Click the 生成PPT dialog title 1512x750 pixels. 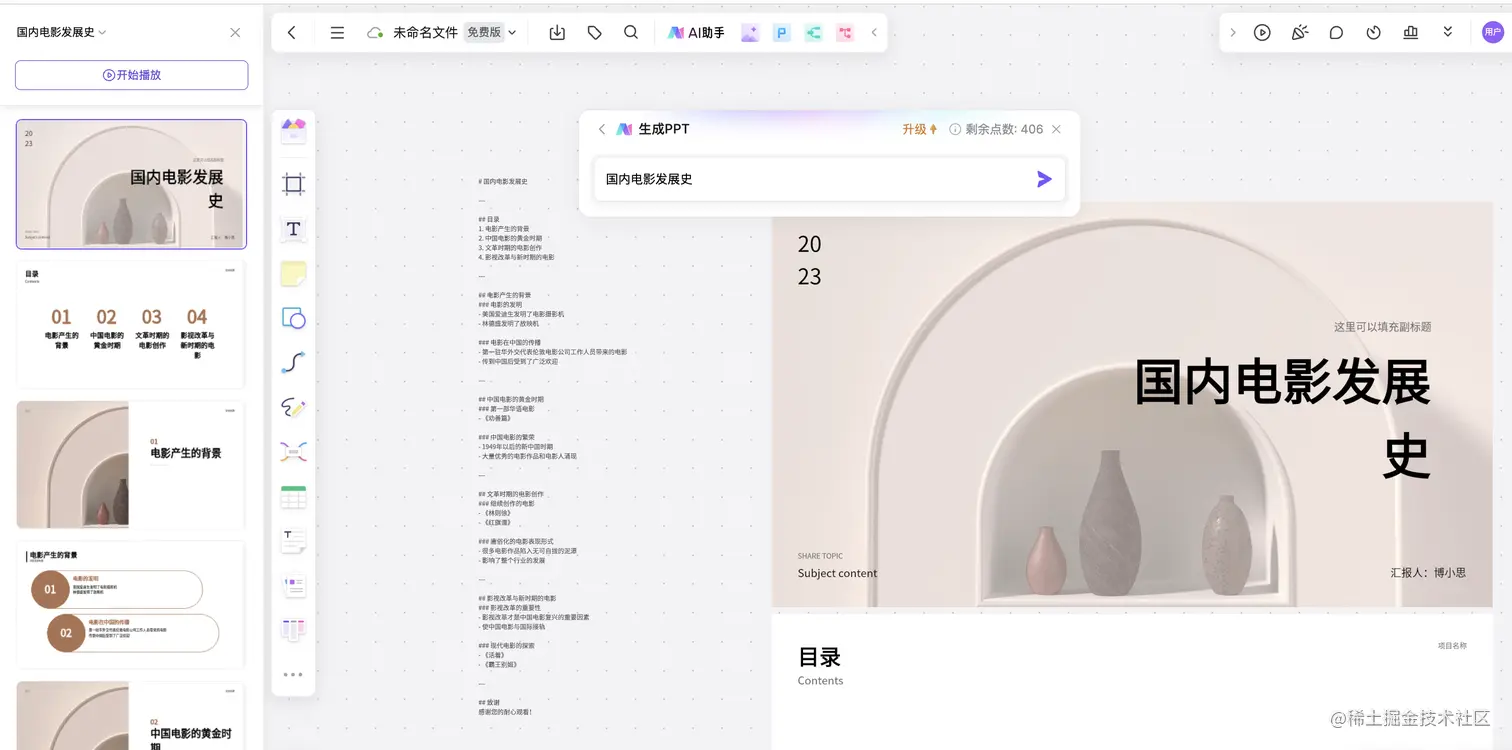point(664,129)
